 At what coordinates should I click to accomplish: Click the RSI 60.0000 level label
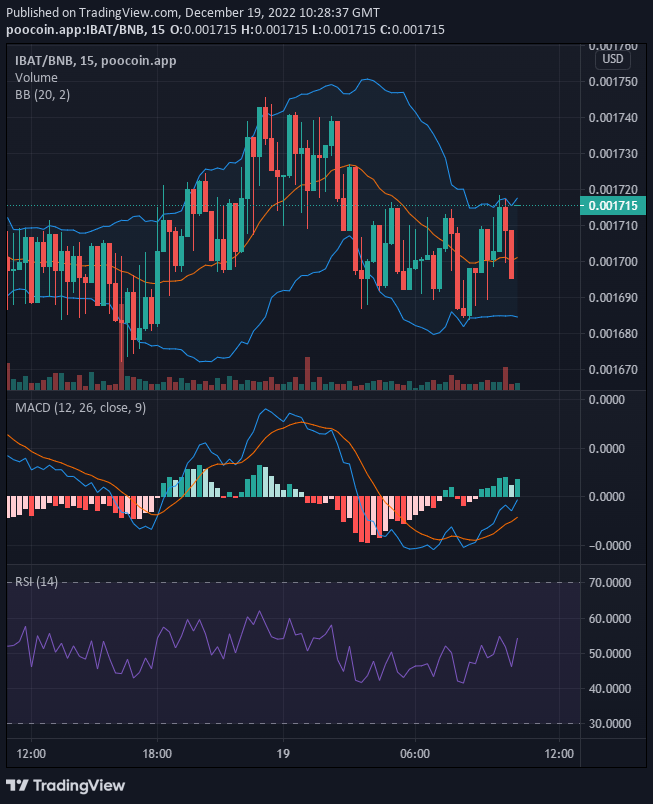[610, 618]
